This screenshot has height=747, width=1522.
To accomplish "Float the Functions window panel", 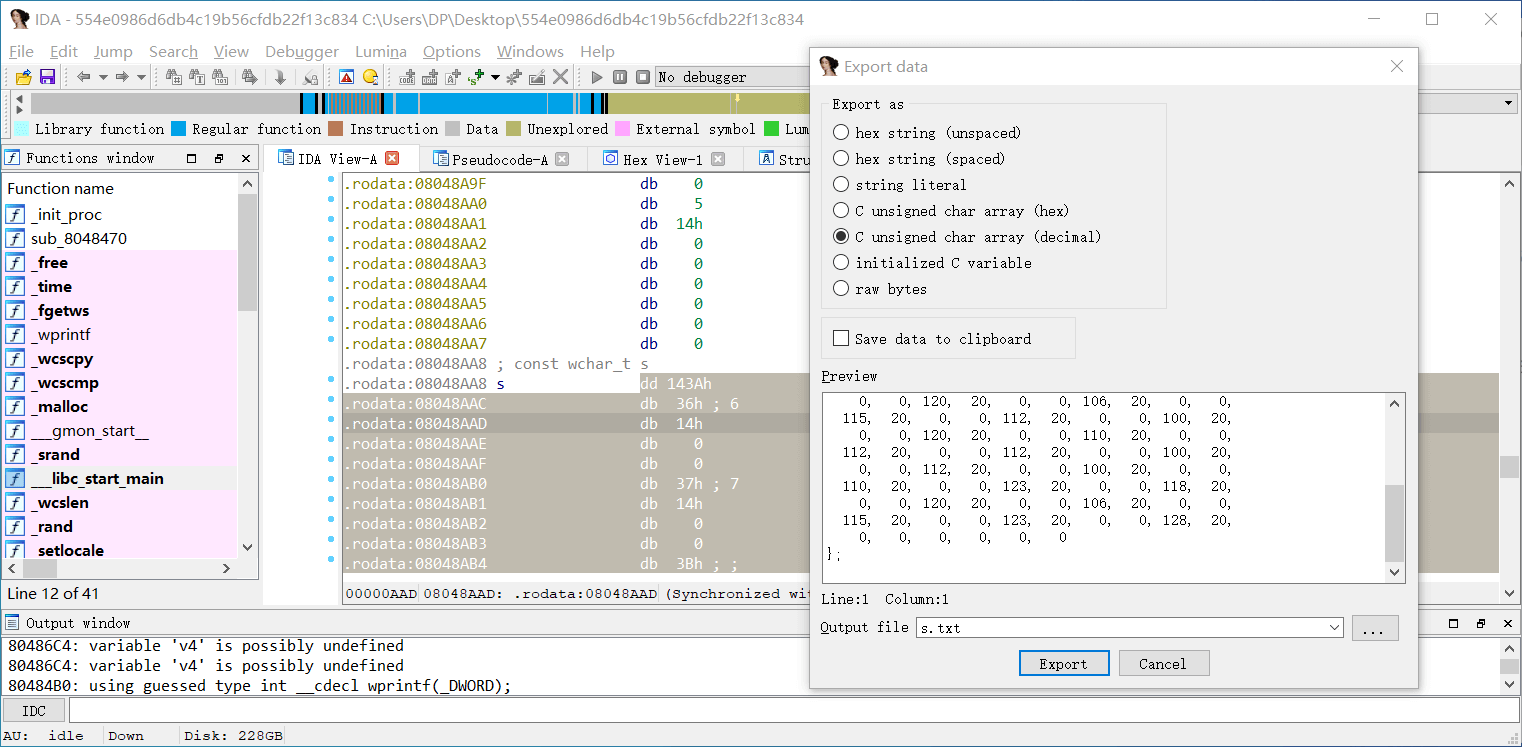I will pos(218,158).
